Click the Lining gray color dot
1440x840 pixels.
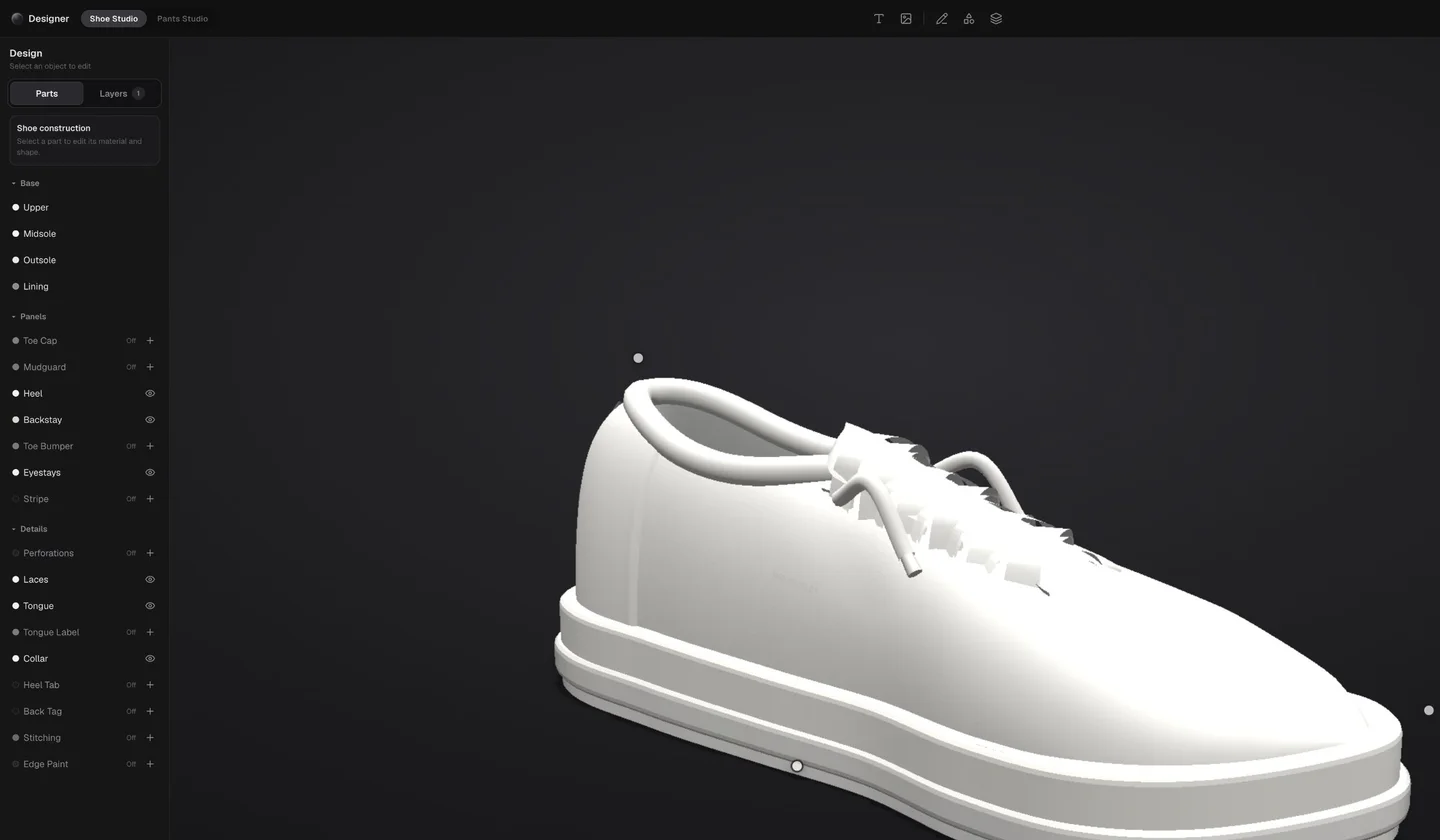[x=16, y=287]
